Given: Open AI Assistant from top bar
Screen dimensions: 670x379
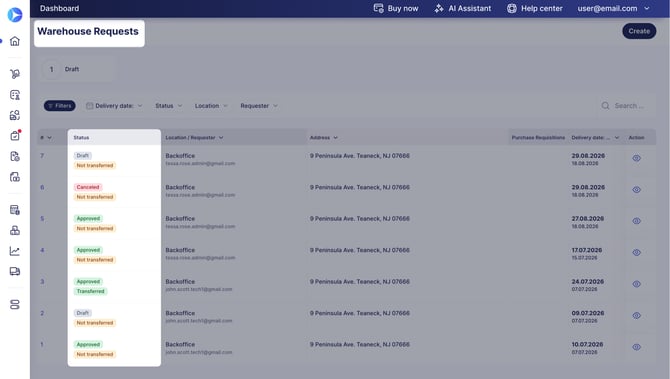Looking at the screenshot, I should (x=463, y=8).
